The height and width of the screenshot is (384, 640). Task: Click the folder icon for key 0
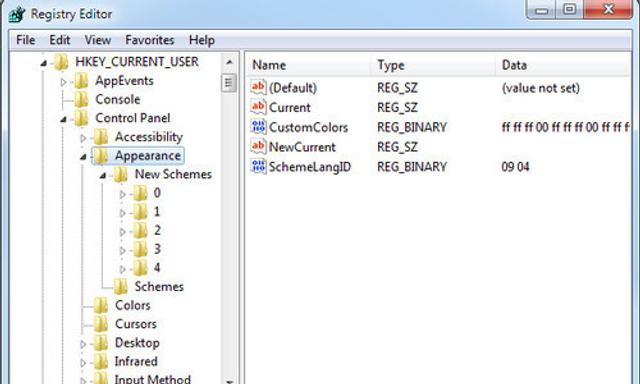point(140,193)
